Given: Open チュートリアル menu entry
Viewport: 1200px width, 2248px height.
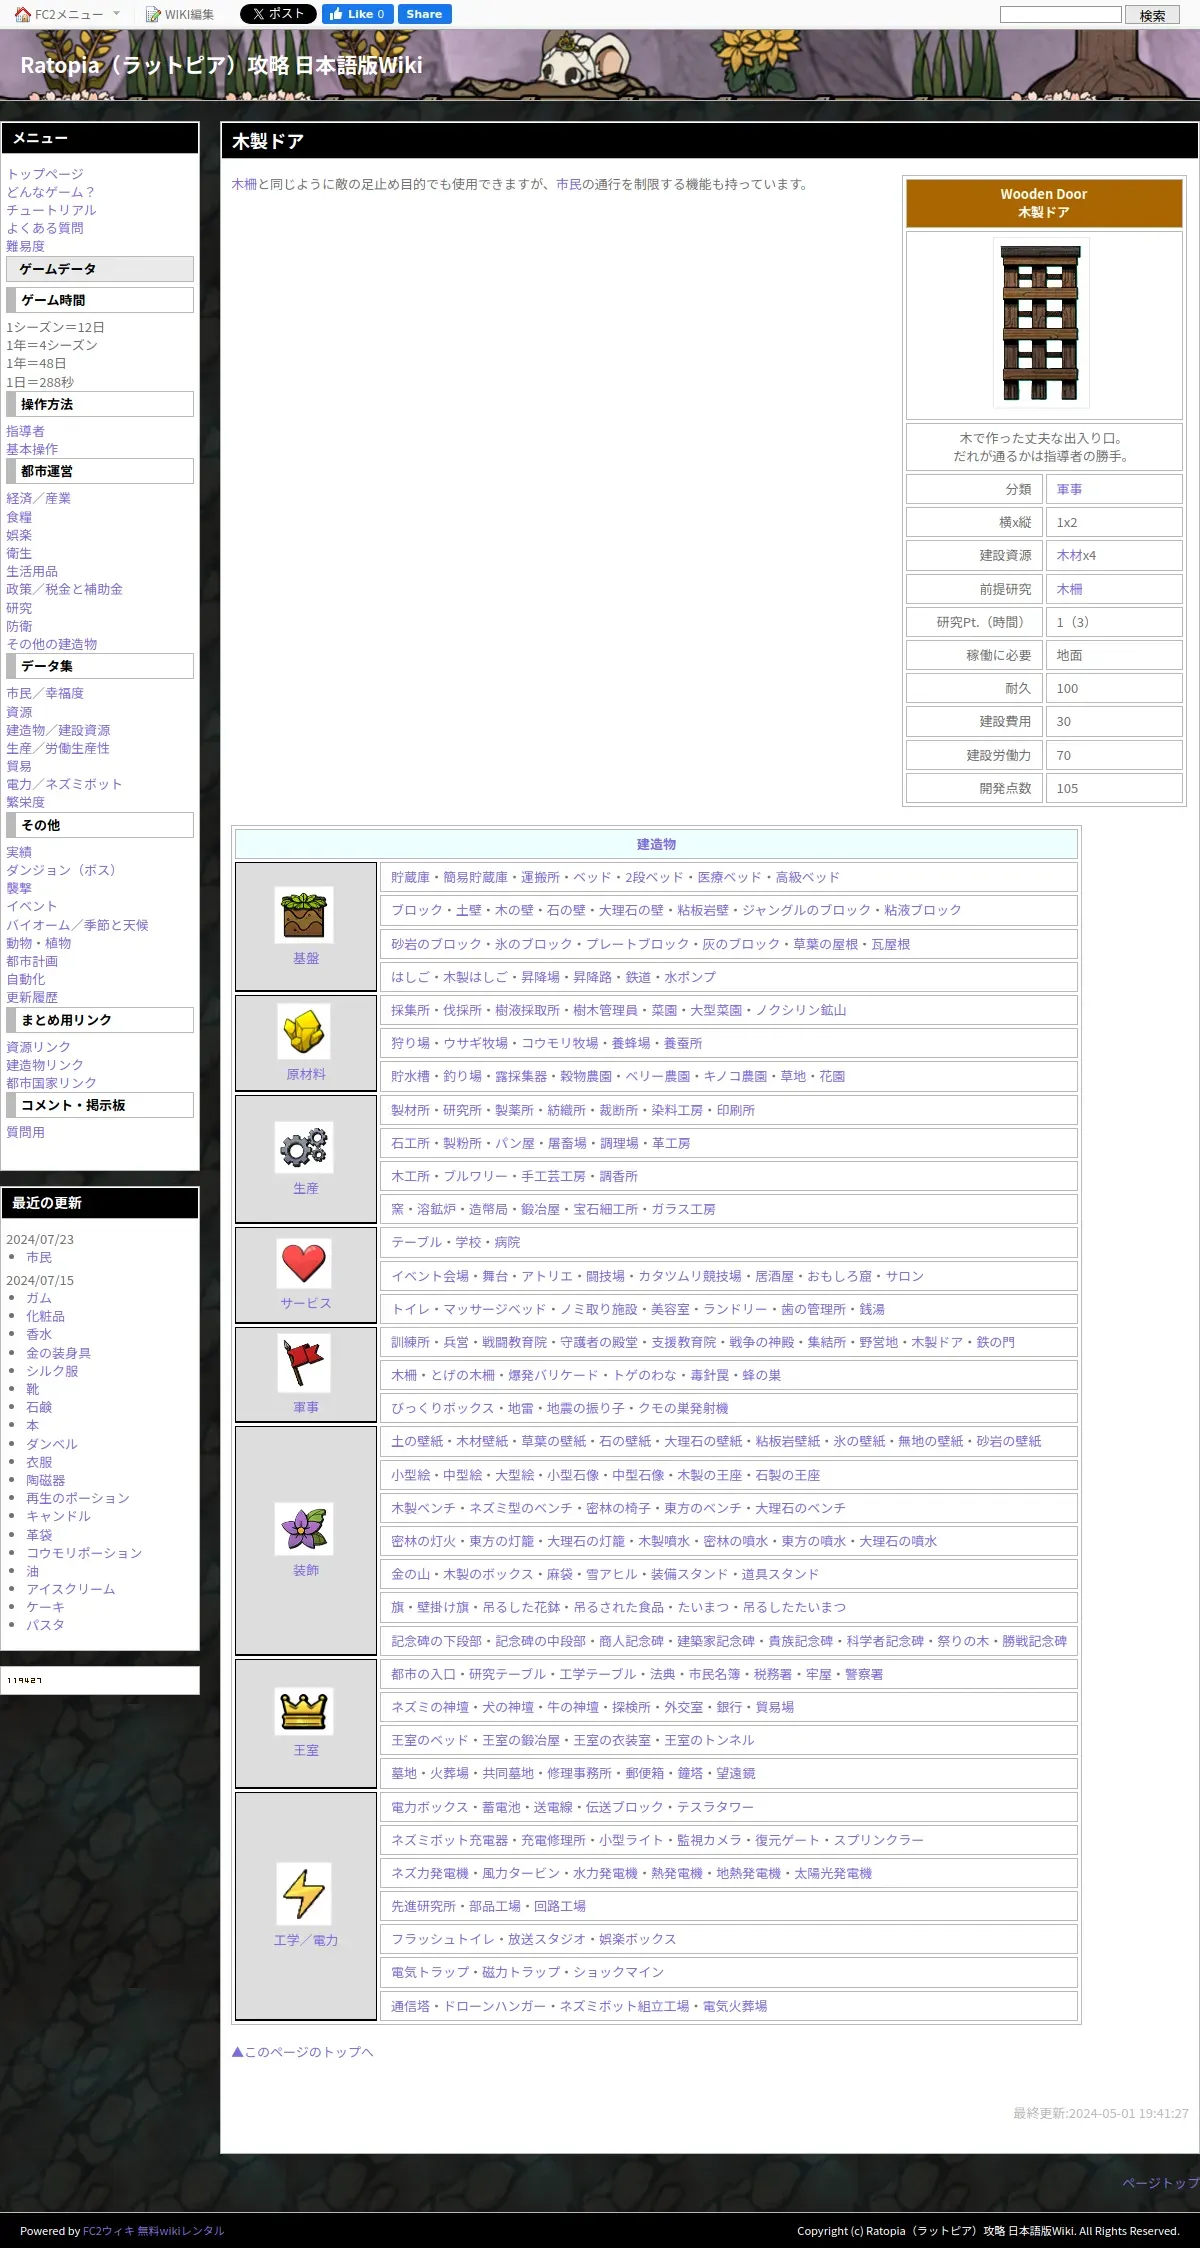Looking at the screenshot, I should 51,210.
